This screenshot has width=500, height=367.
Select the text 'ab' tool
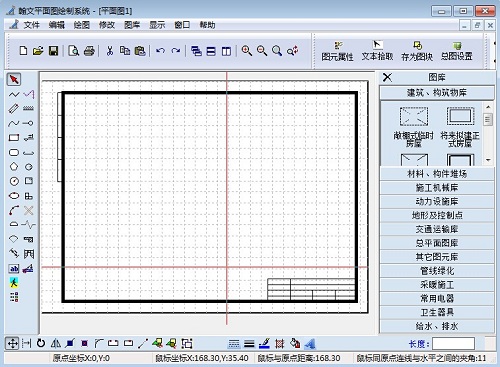(14, 269)
